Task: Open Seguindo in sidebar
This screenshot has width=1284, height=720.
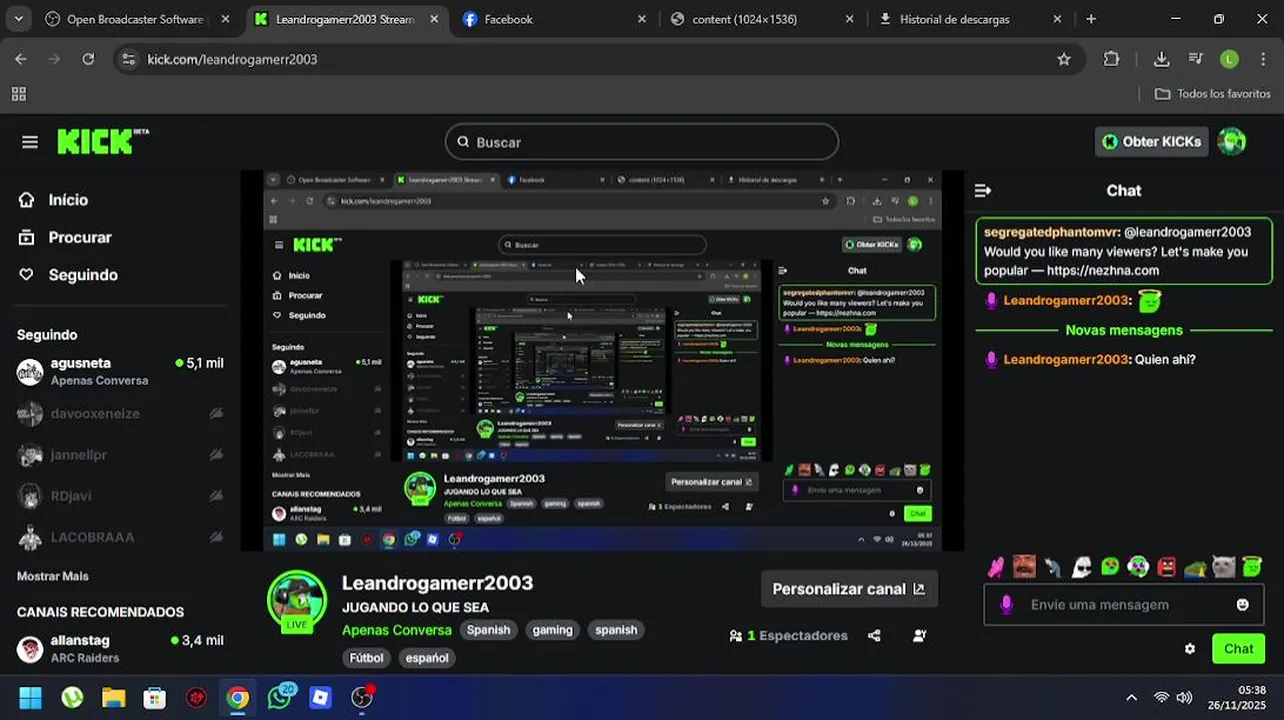Action: point(69,275)
